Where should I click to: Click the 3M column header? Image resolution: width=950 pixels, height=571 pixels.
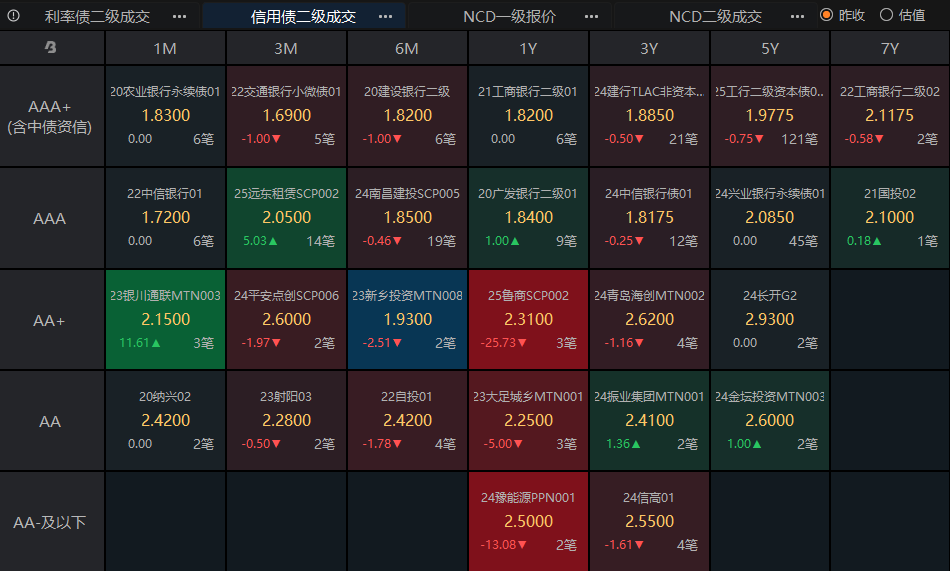(286, 48)
